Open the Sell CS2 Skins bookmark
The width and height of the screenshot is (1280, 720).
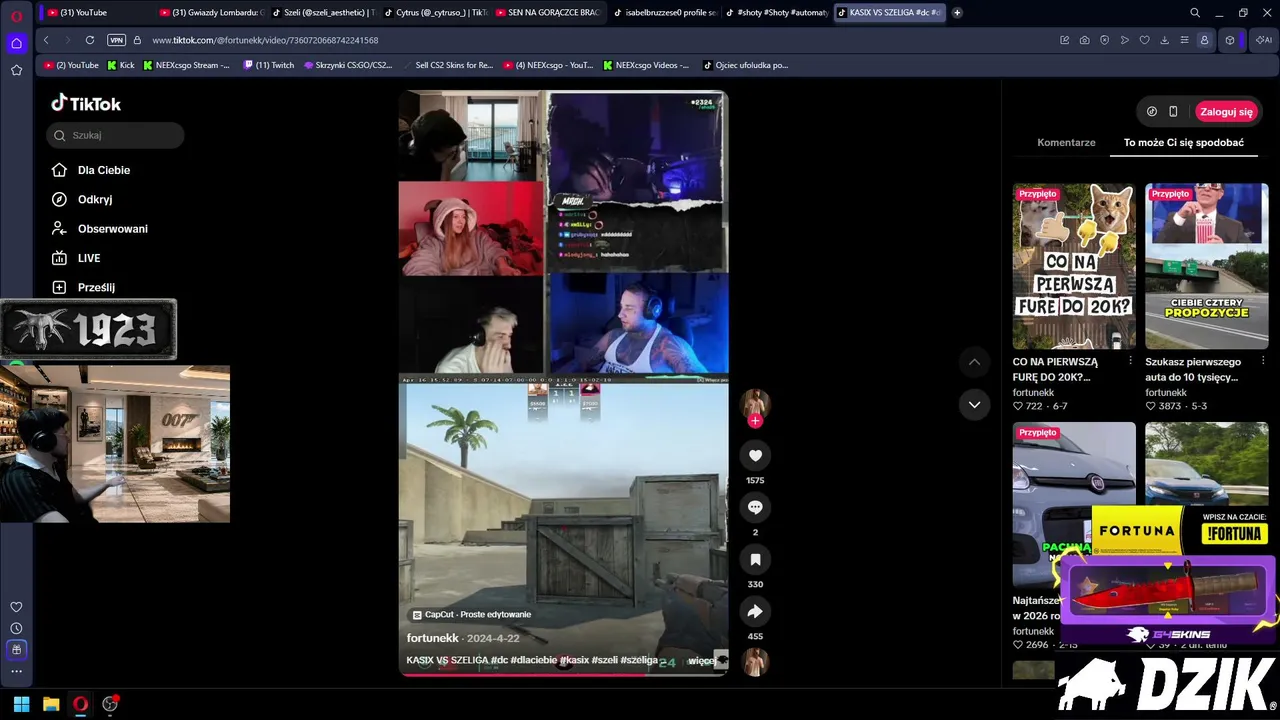tap(448, 65)
